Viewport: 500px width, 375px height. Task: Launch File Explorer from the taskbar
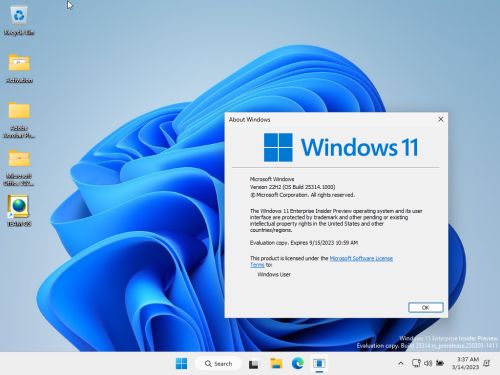point(276,363)
